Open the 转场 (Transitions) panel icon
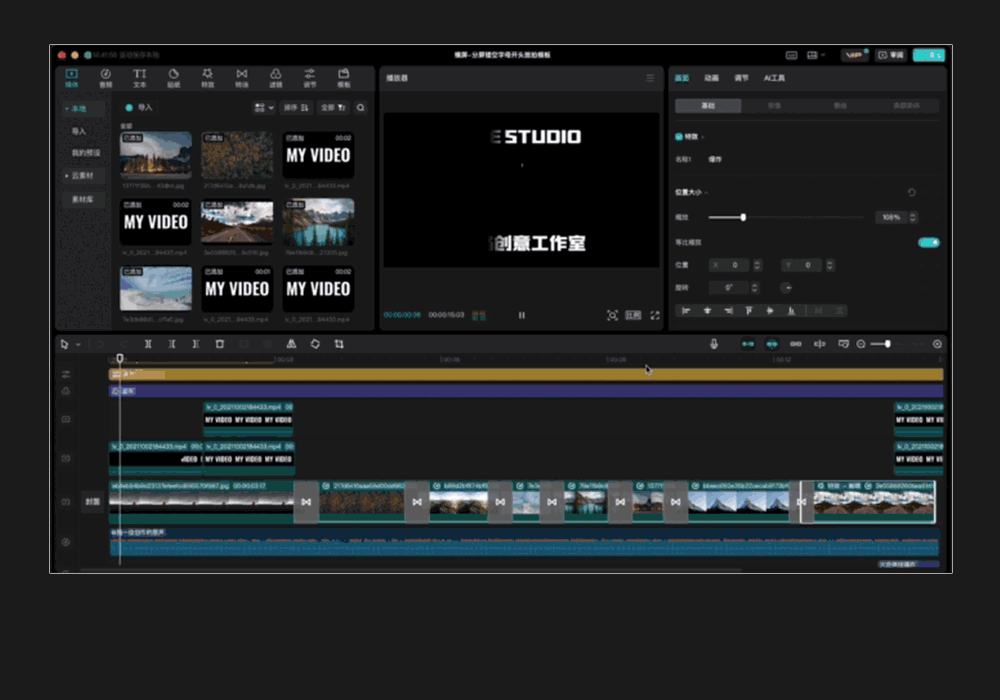 [241, 77]
